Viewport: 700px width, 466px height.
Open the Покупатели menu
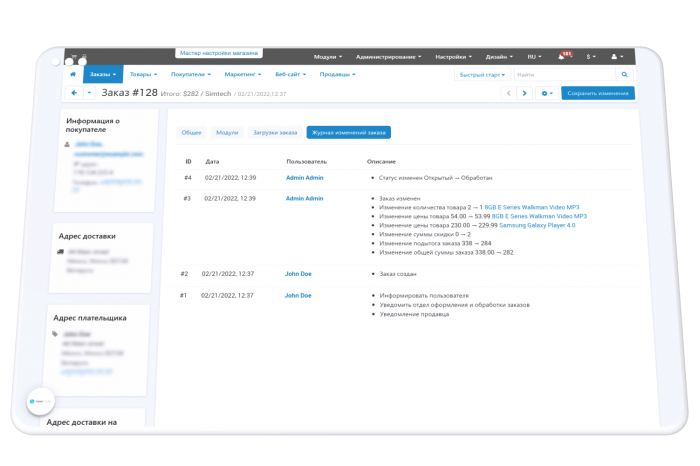pos(191,74)
